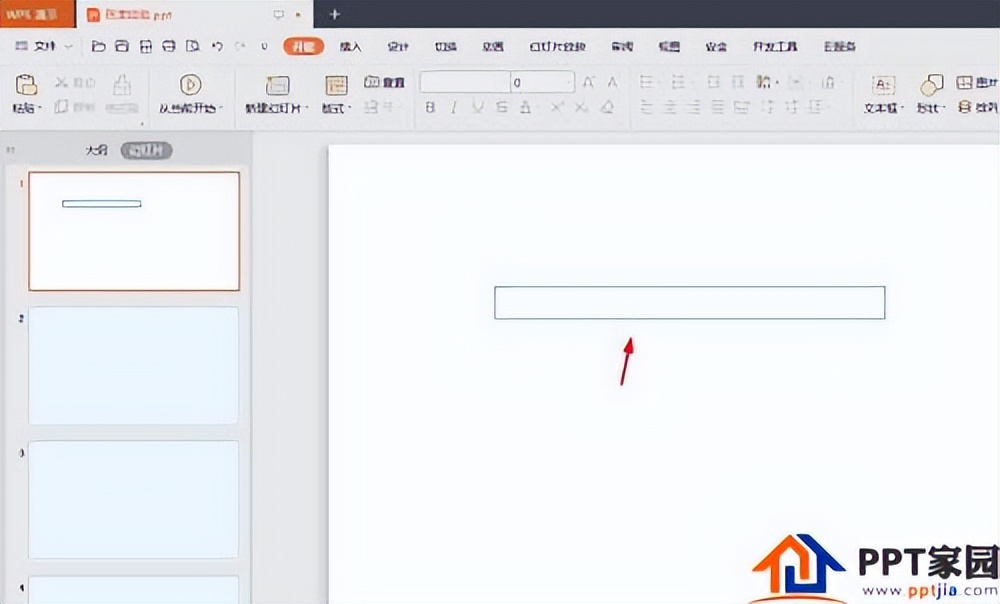This screenshot has height=604, width=1000.
Task: Clear text formatting with eraser icon
Action: (x=607, y=107)
